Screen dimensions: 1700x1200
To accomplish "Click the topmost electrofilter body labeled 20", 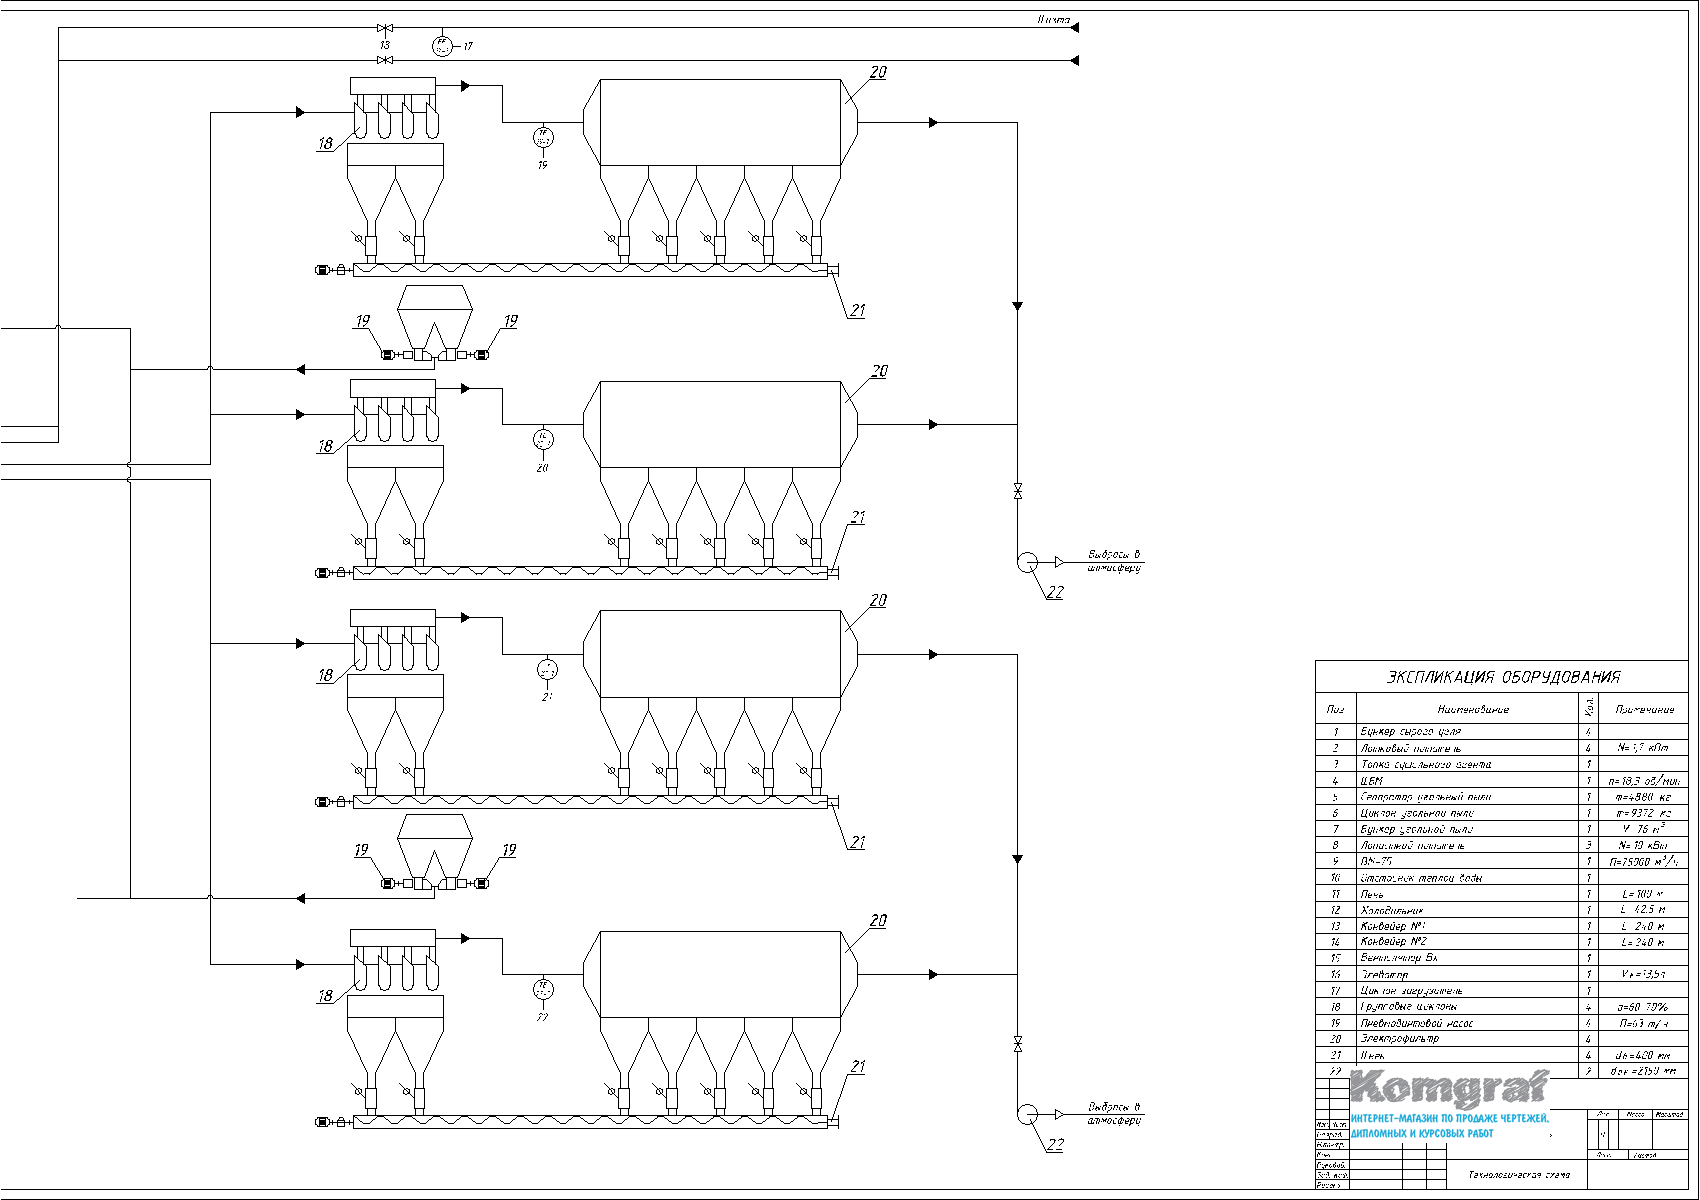I will point(719,122).
